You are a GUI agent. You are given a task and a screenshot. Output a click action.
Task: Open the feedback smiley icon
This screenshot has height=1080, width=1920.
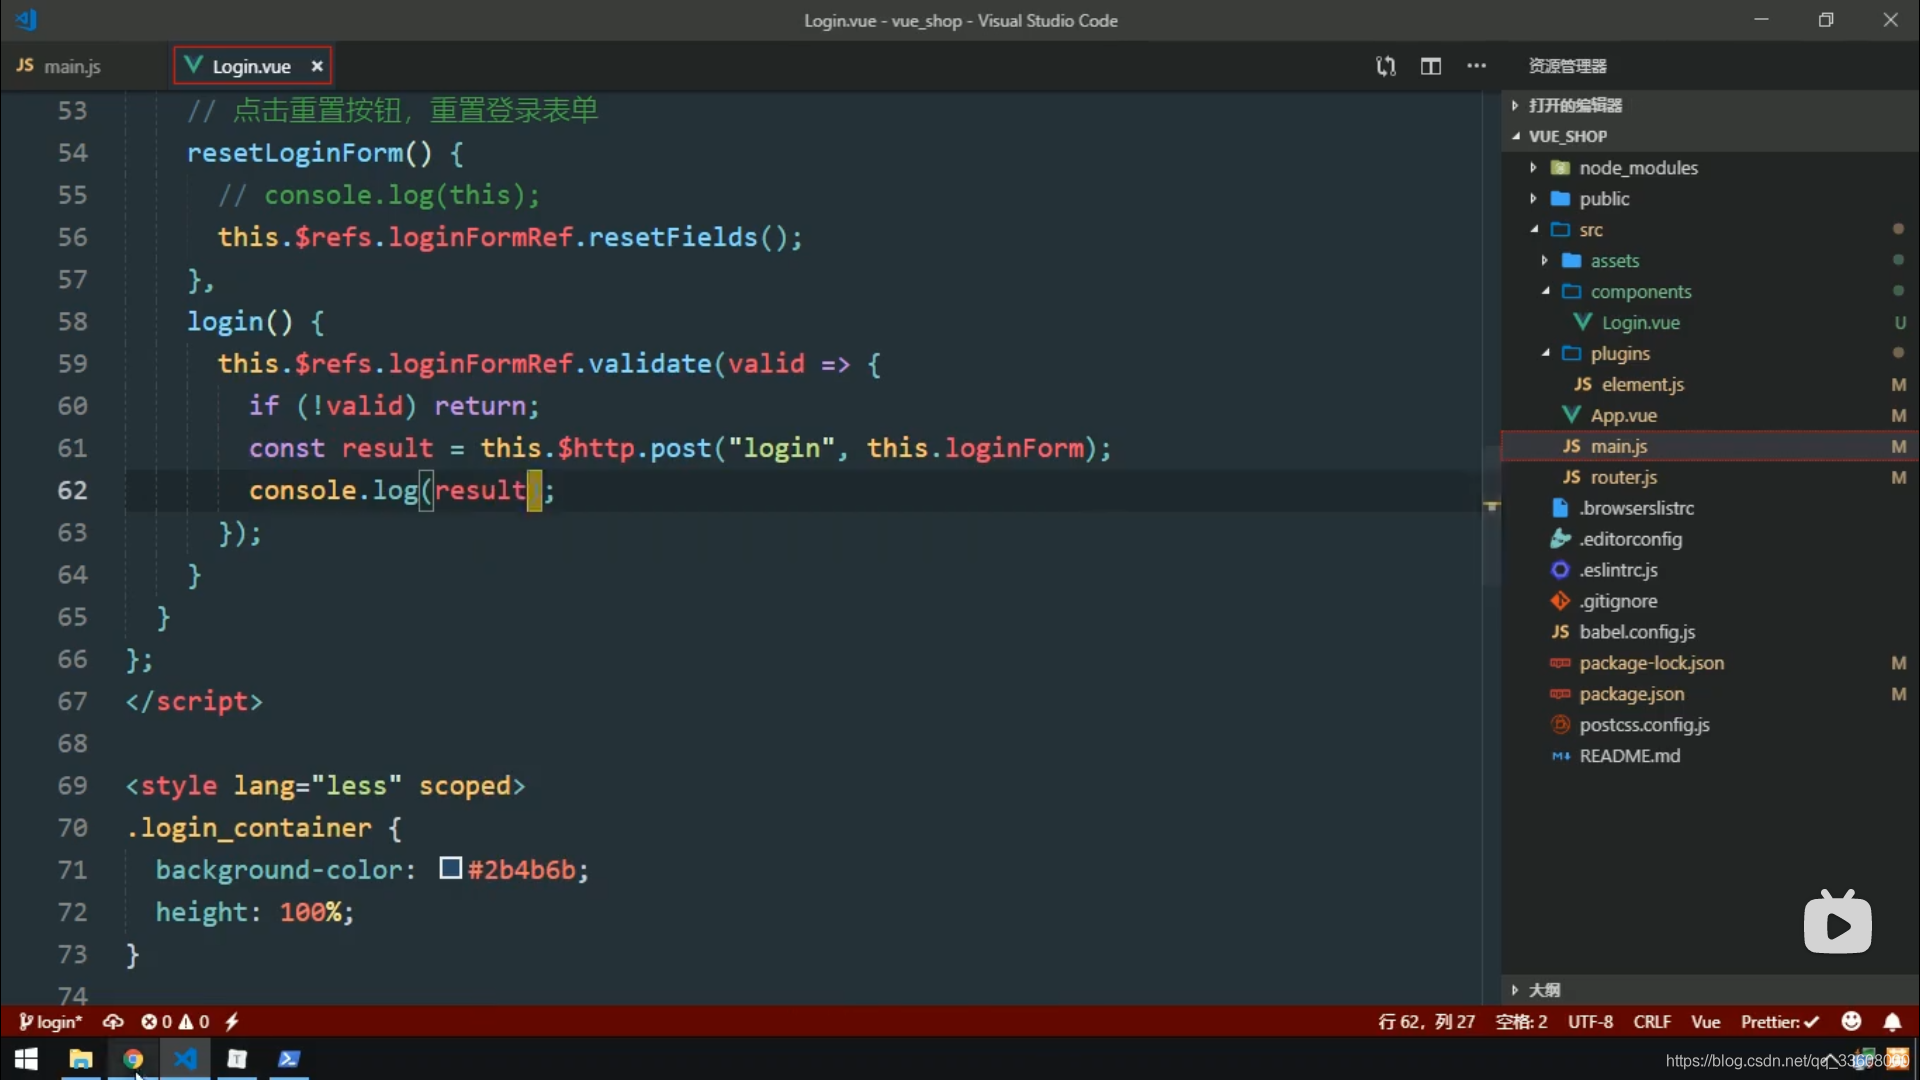pyautogui.click(x=1852, y=1022)
